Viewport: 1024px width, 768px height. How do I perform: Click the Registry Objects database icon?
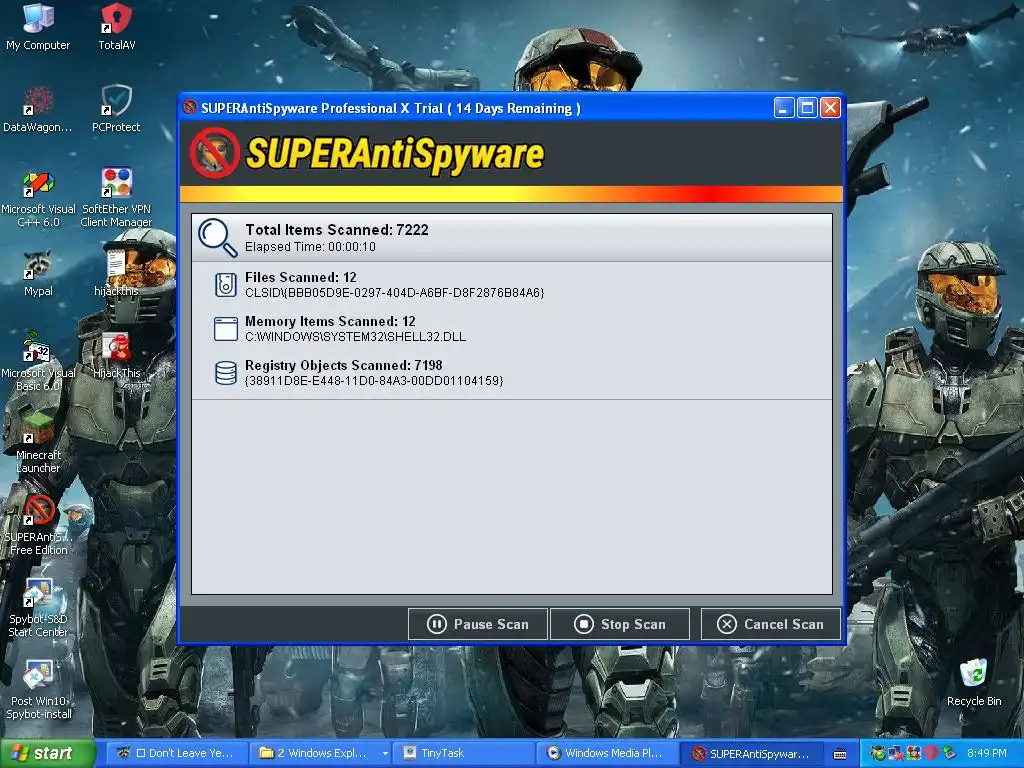pyautogui.click(x=226, y=373)
